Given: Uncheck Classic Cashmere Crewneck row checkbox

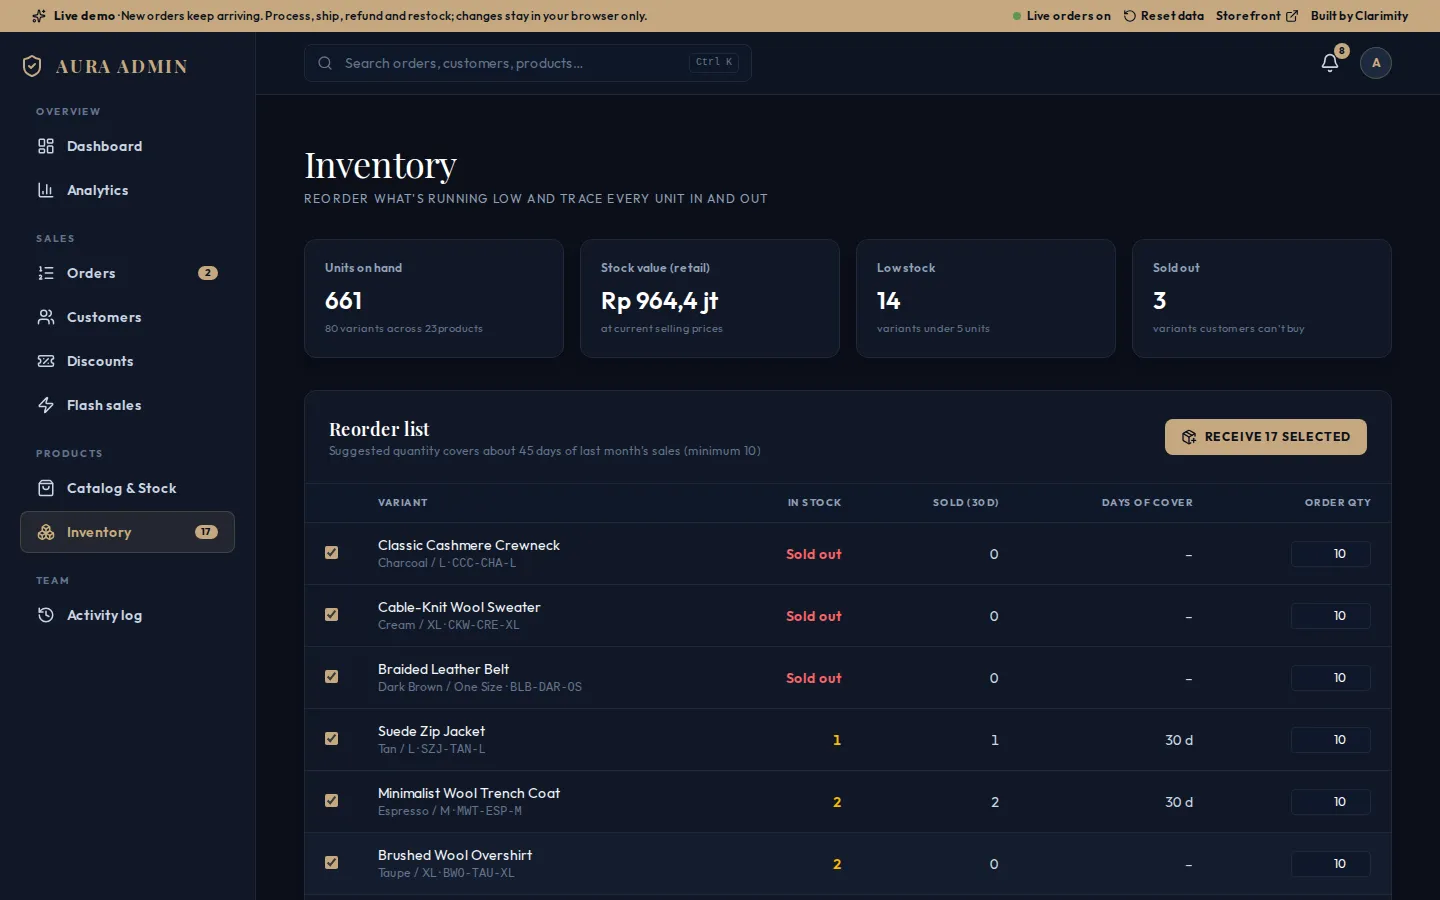Looking at the screenshot, I should pyautogui.click(x=332, y=553).
